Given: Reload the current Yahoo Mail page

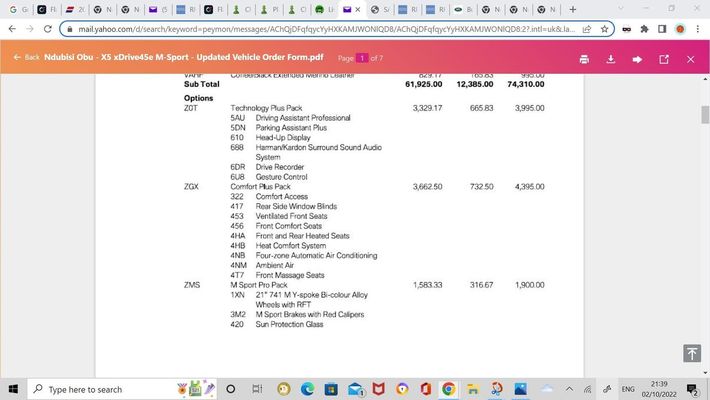Looking at the screenshot, I should click(48, 29).
